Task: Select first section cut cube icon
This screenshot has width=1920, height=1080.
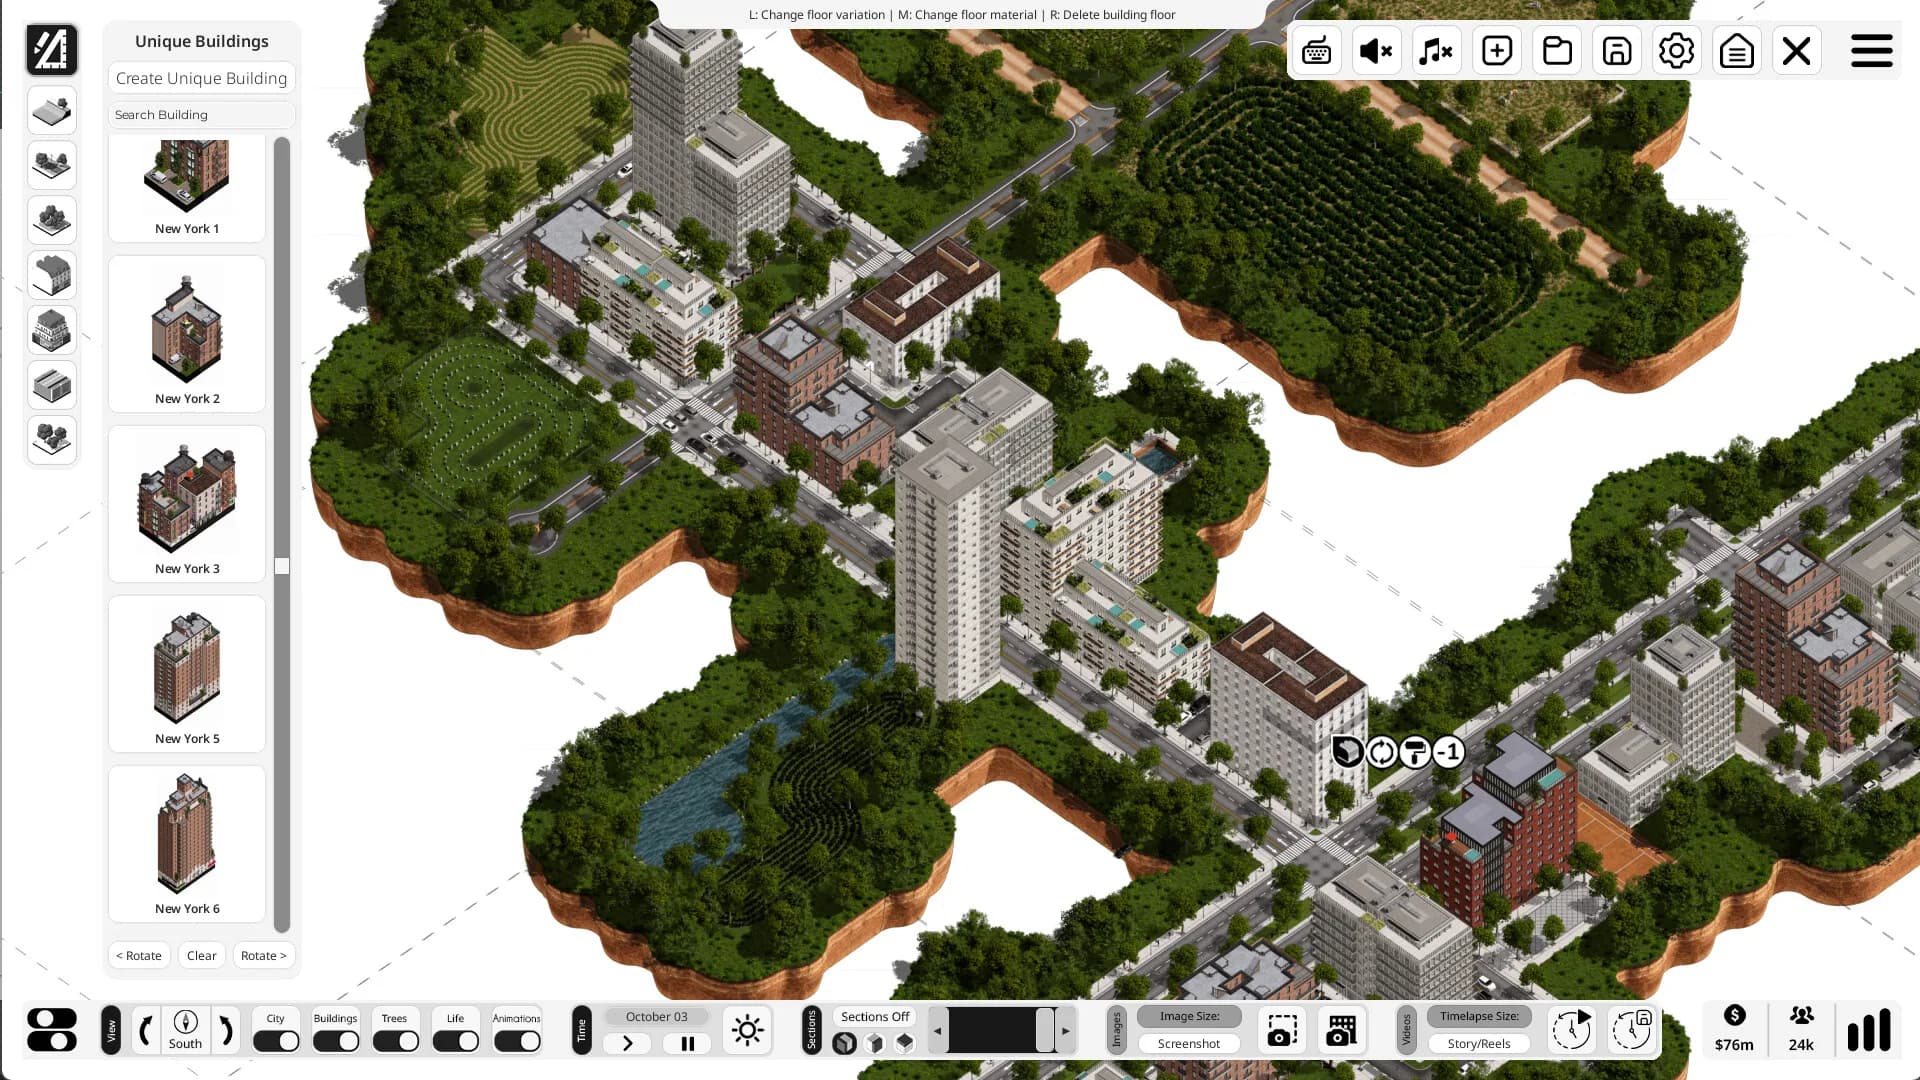Action: pos(845,1043)
